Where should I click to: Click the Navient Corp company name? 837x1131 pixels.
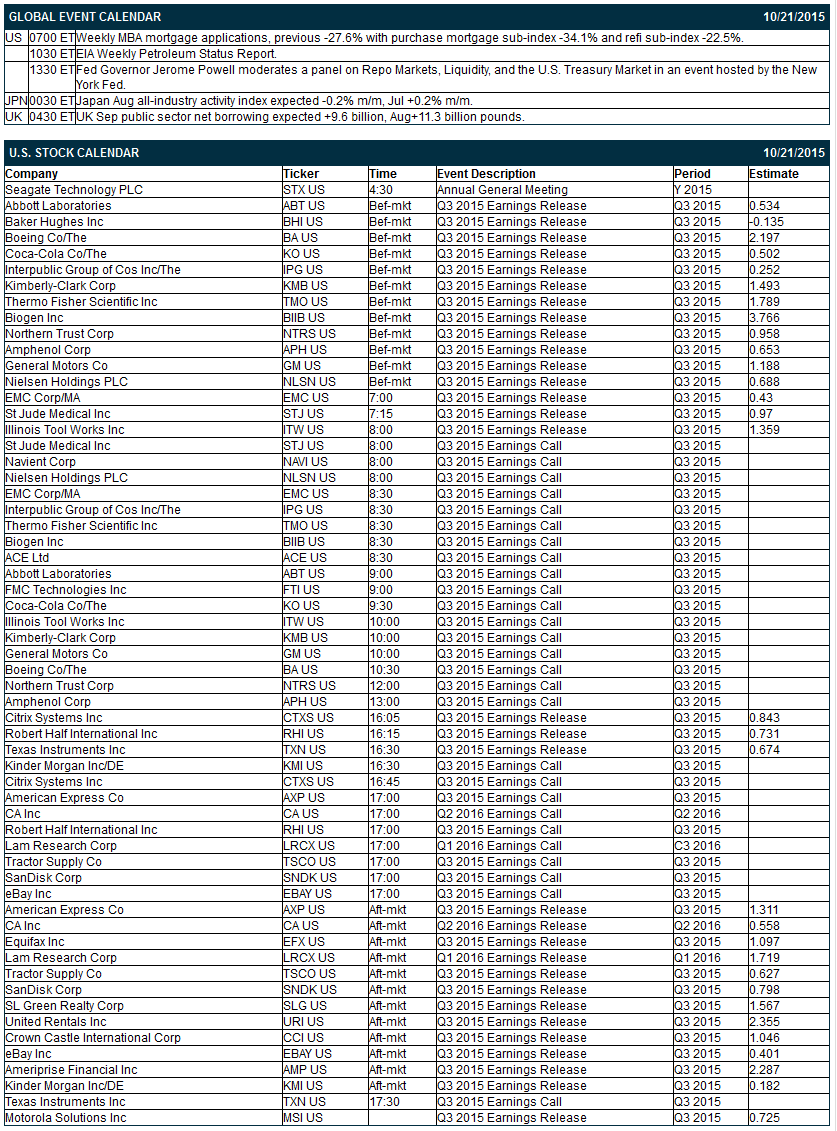(40, 462)
